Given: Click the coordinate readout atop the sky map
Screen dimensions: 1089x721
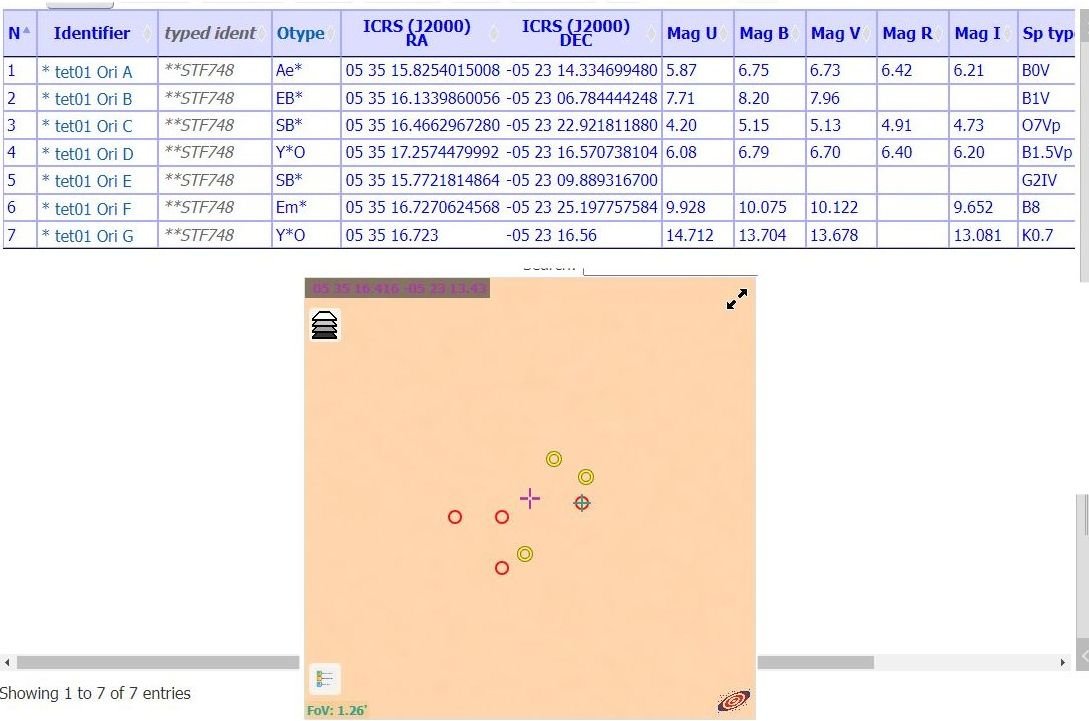Looking at the screenshot, I should [x=397, y=288].
